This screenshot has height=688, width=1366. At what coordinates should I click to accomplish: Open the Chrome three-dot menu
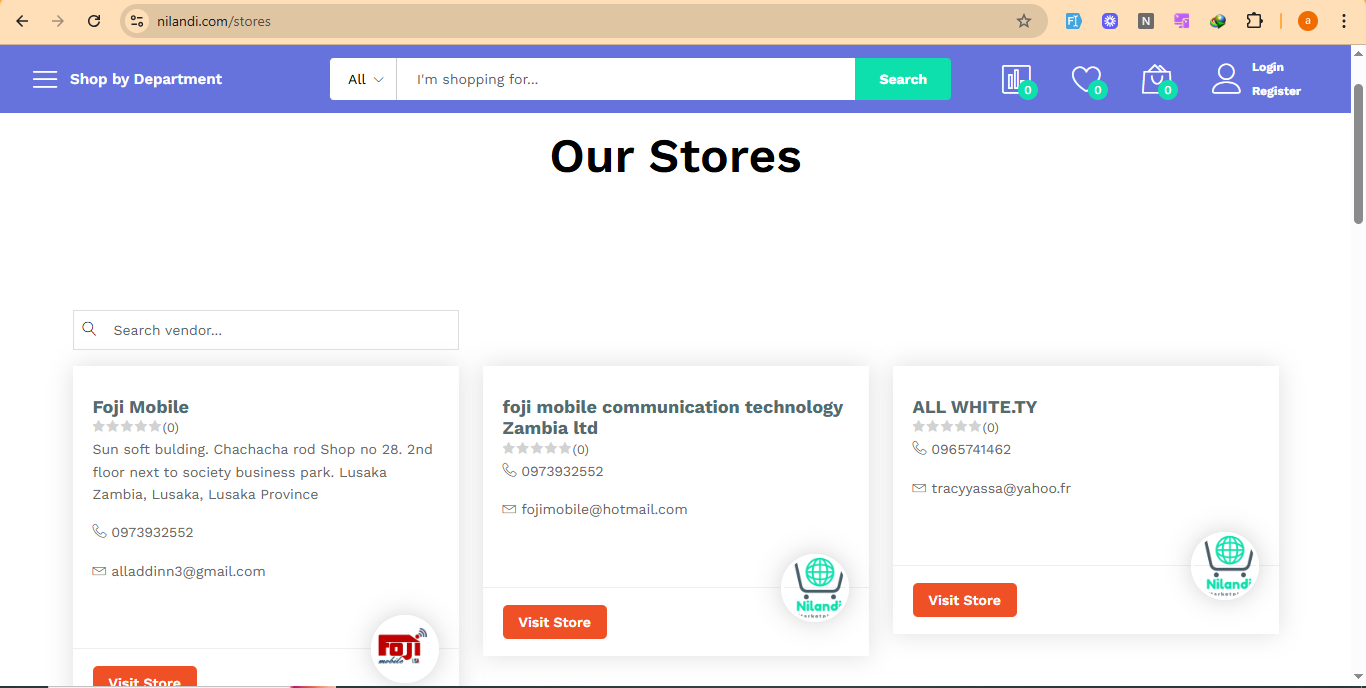tap(1344, 21)
